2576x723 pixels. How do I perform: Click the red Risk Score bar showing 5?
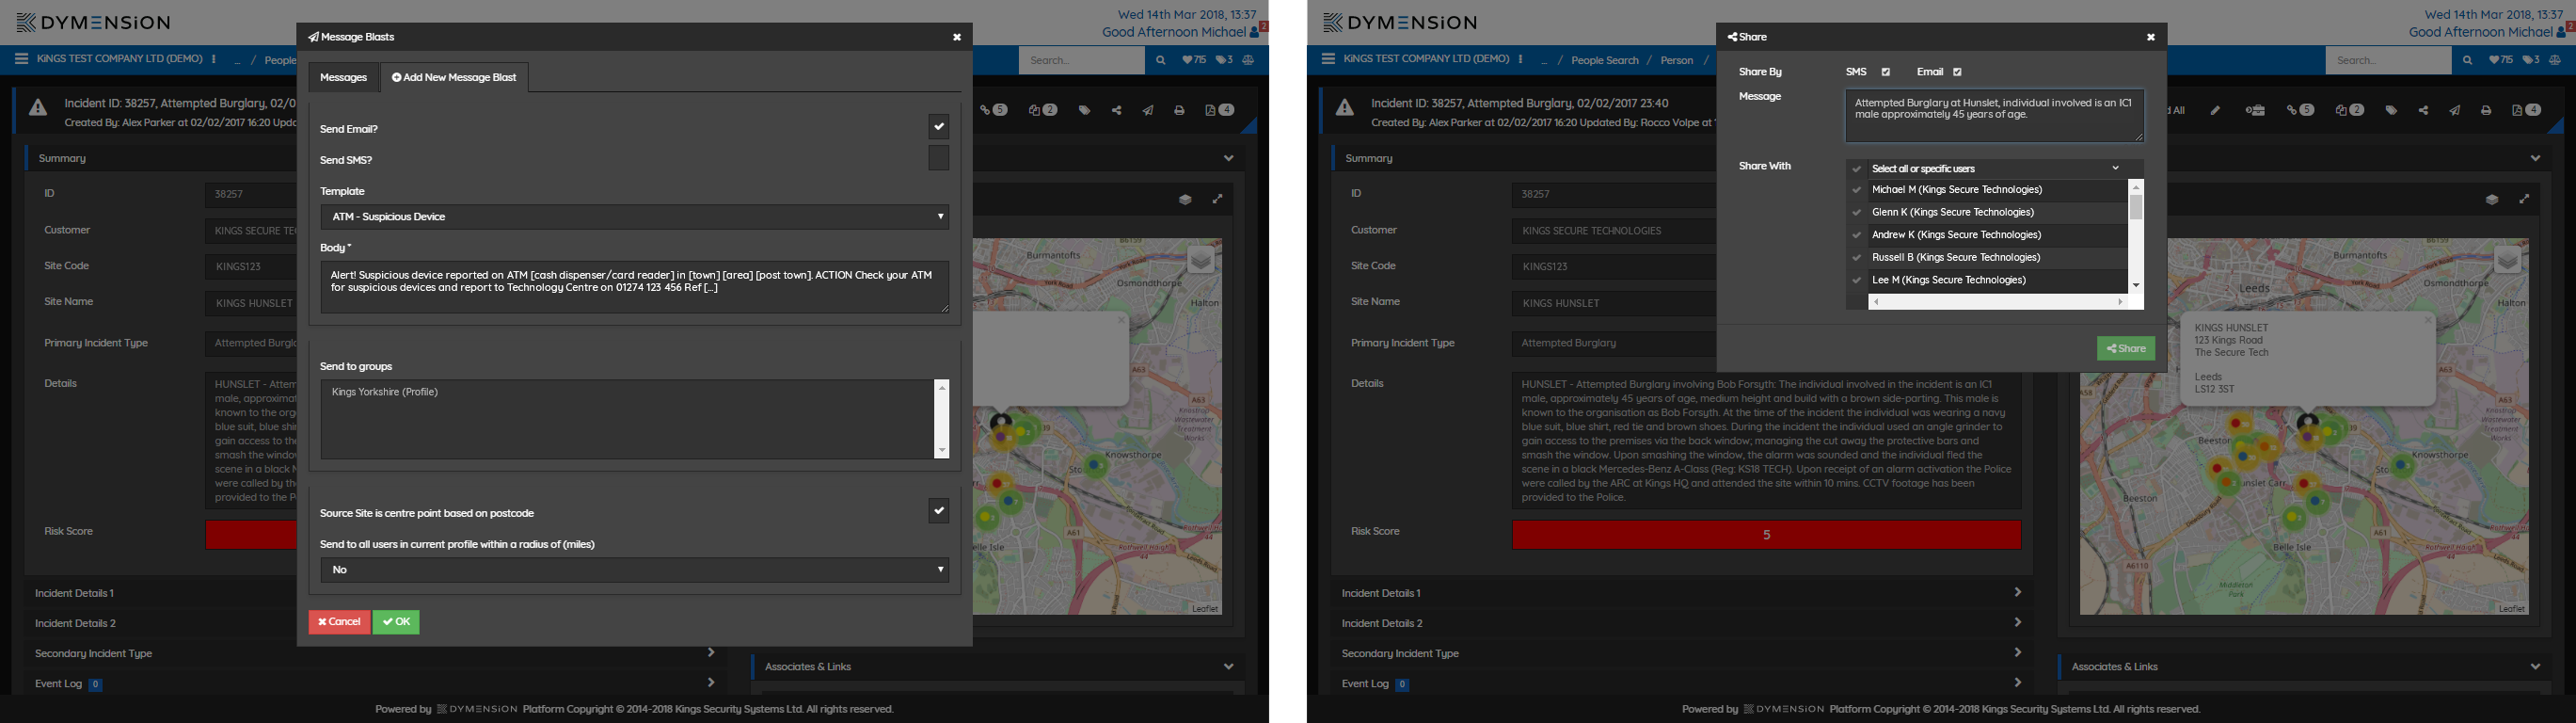(x=1766, y=535)
